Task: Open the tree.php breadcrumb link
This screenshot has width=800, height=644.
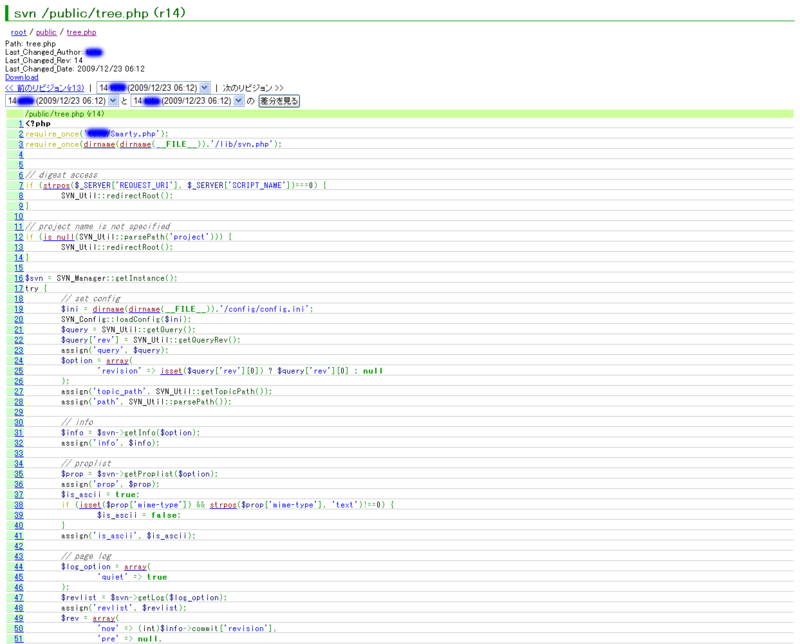Action: click(x=81, y=32)
